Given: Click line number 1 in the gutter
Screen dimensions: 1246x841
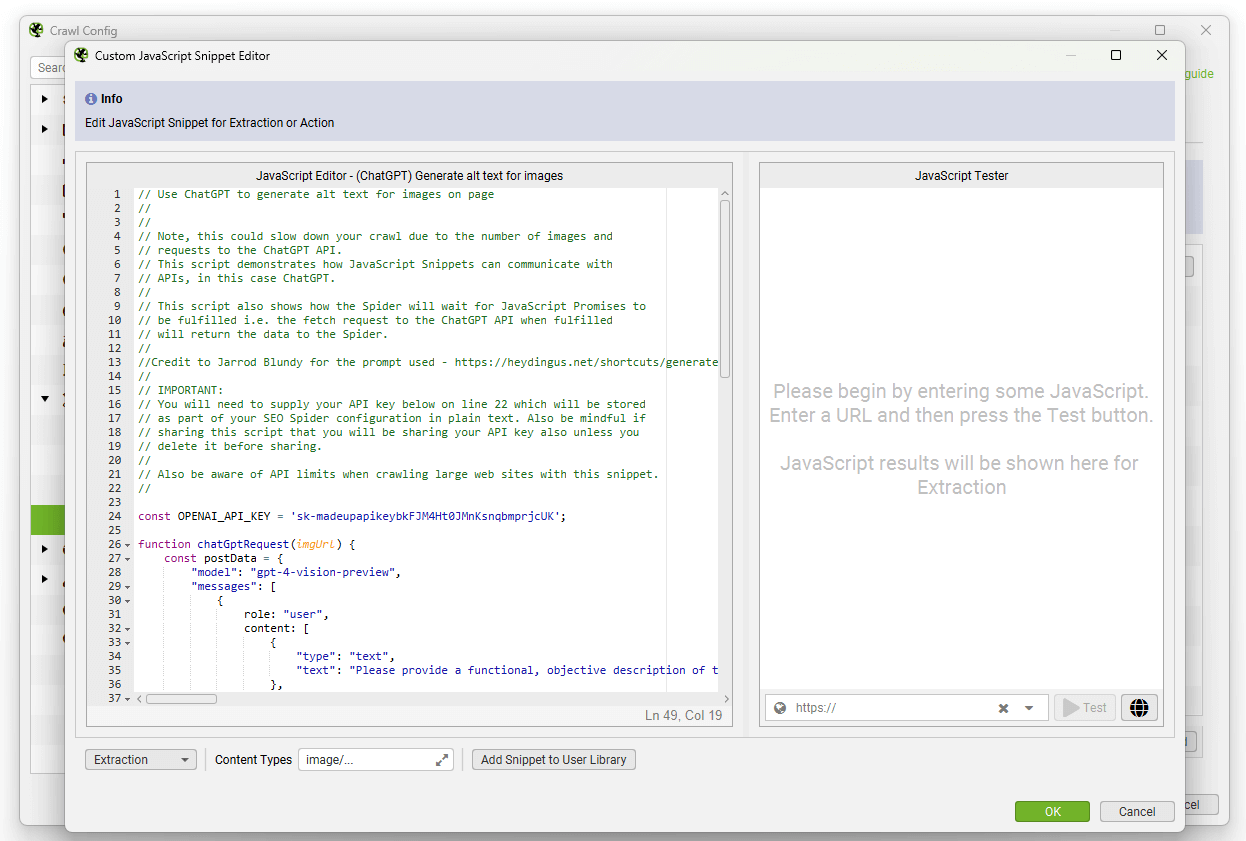Looking at the screenshot, I should click(117, 195).
